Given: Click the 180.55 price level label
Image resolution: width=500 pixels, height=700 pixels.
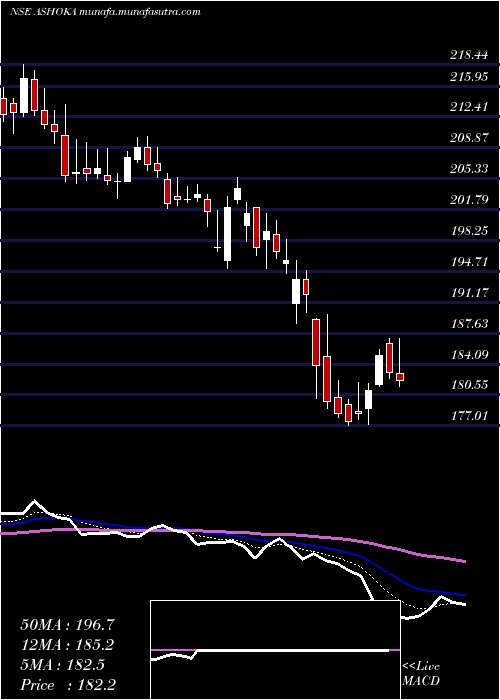Looking at the screenshot, I should (x=469, y=385).
